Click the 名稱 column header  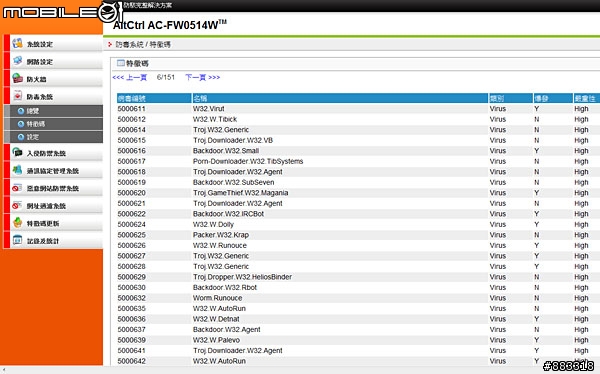[x=340, y=98]
